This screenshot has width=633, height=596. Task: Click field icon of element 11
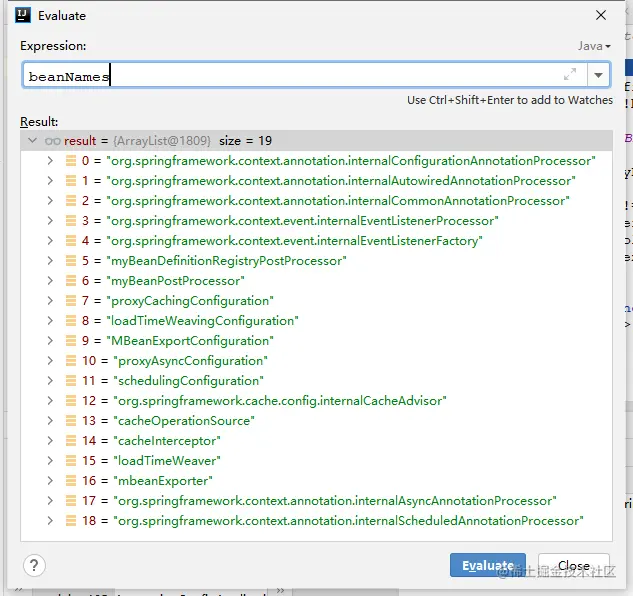tap(71, 380)
